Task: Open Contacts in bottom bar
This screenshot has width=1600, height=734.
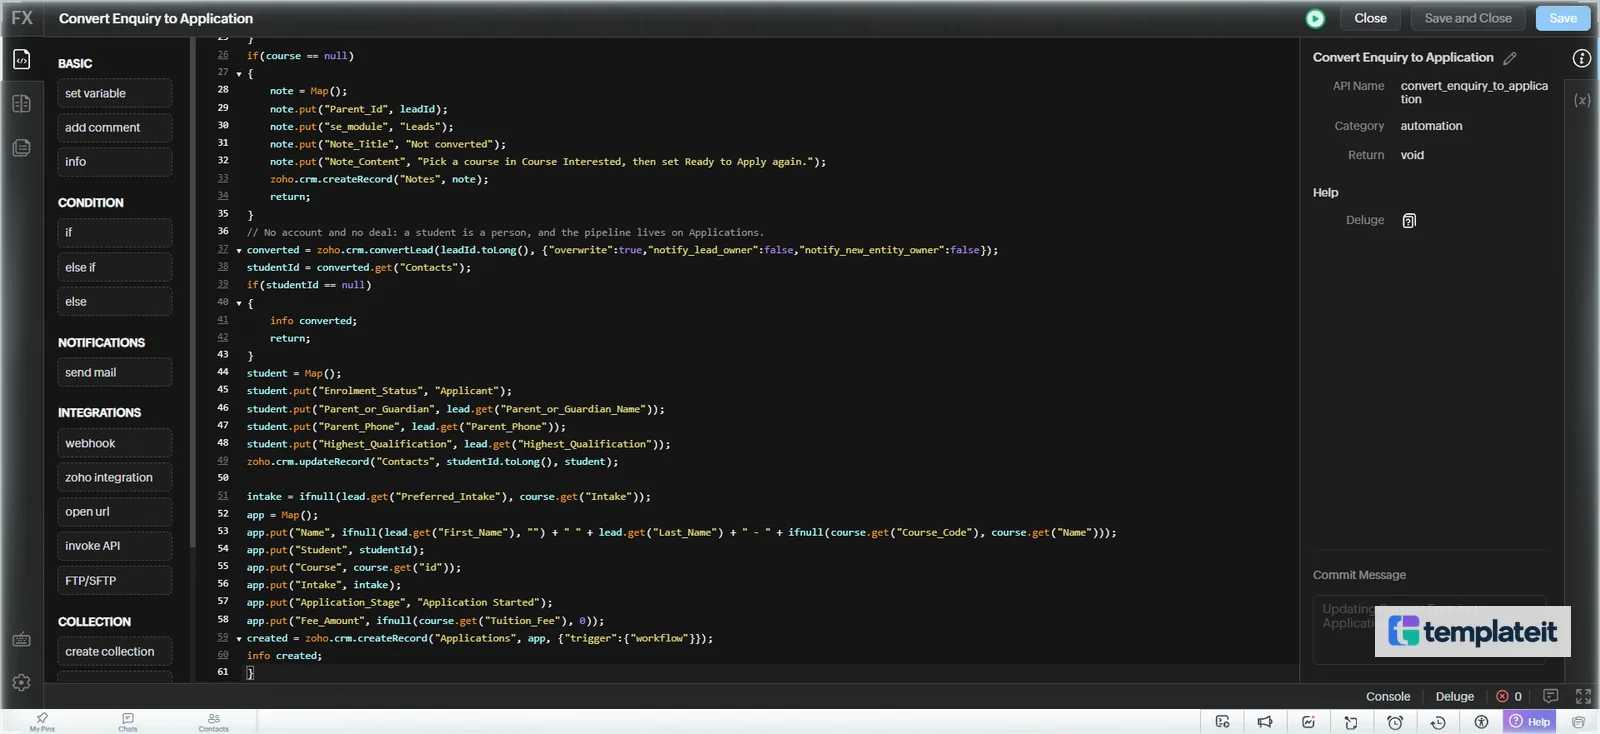Action: [213, 722]
